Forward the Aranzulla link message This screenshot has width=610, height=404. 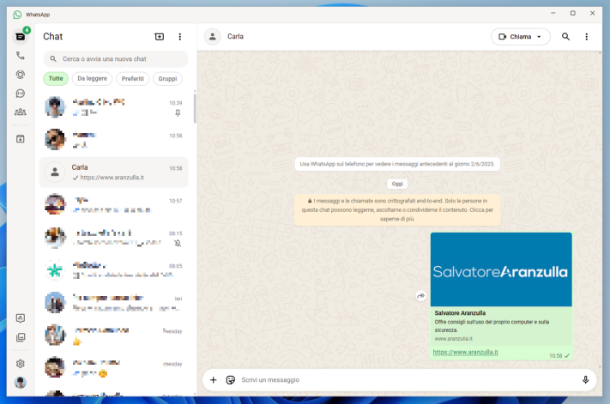click(x=421, y=296)
